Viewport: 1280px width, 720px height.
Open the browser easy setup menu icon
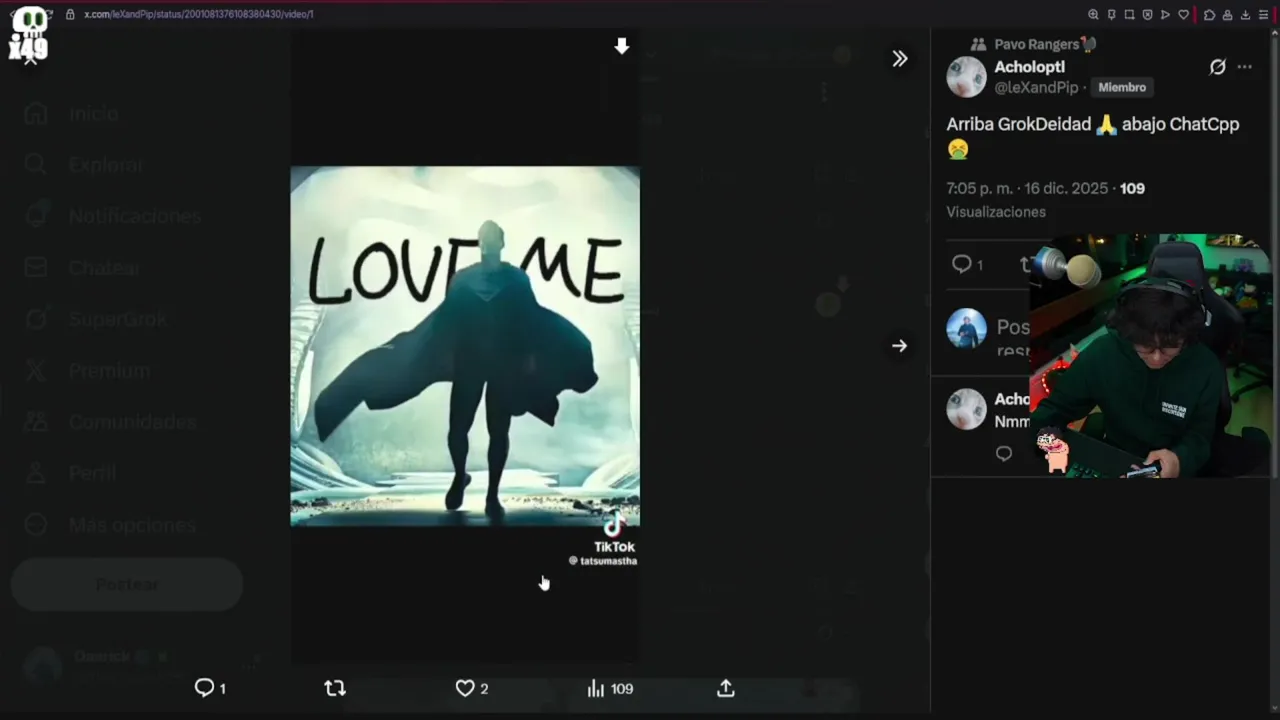tap(1263, 15)
